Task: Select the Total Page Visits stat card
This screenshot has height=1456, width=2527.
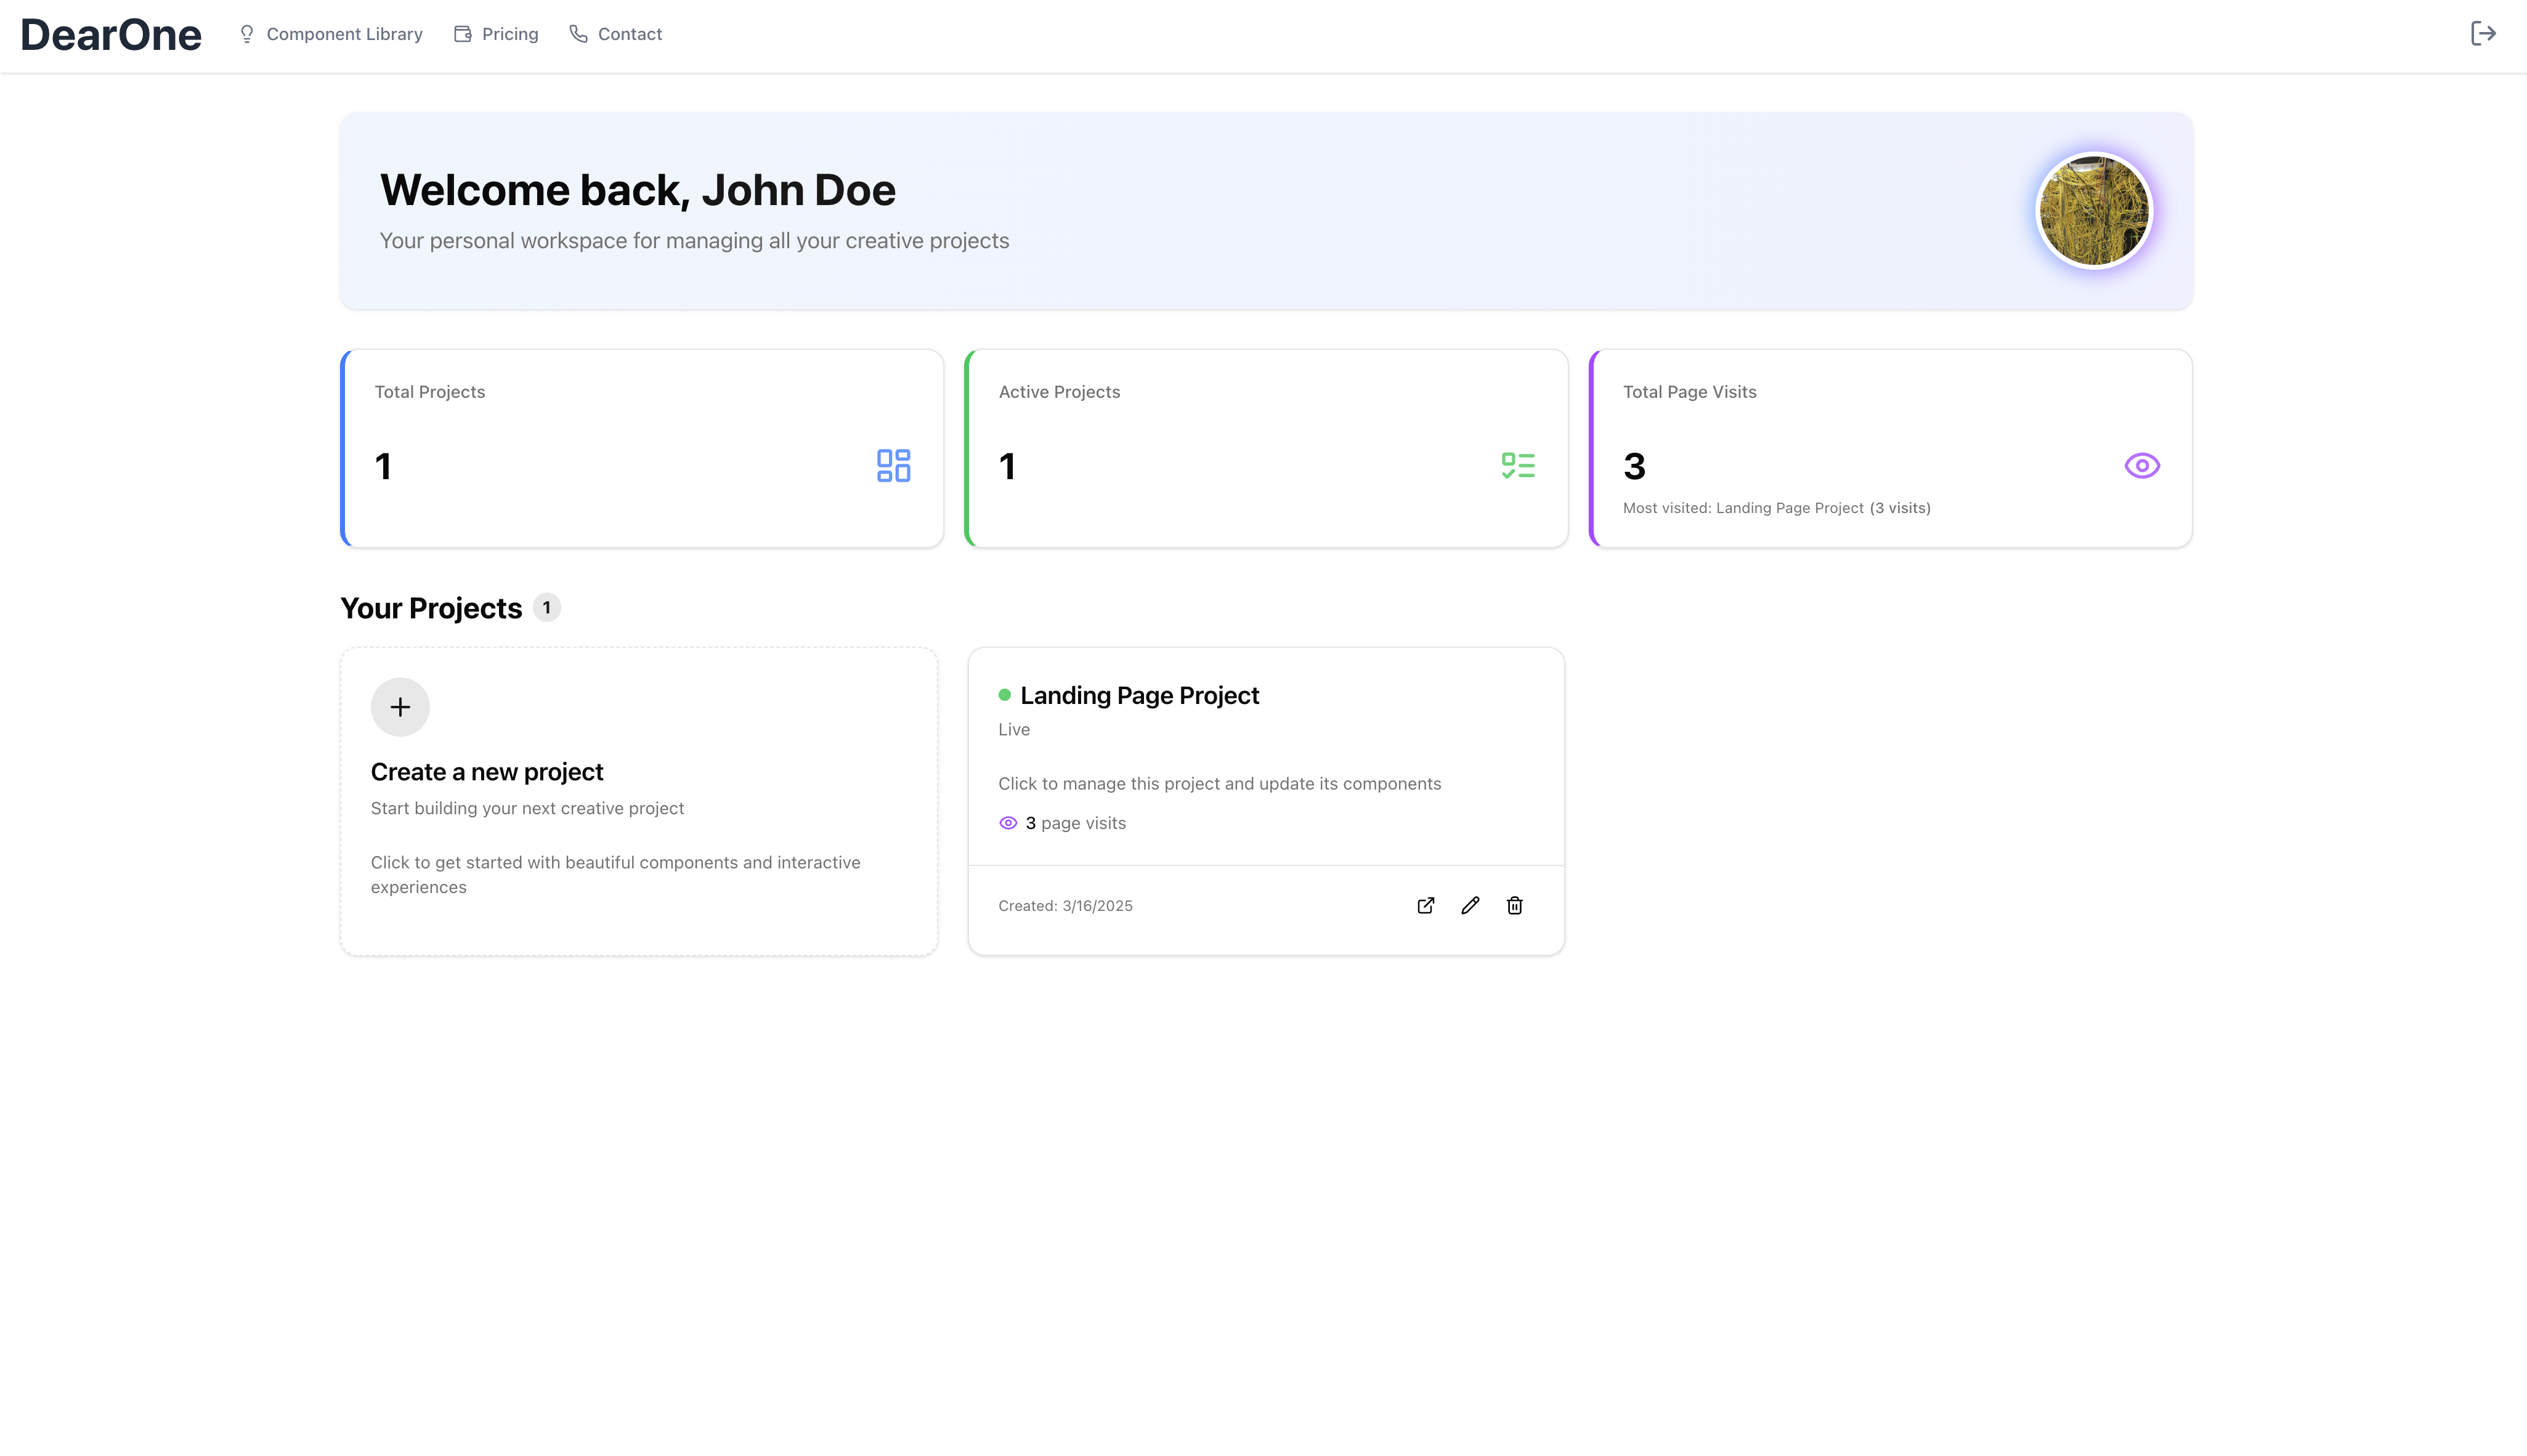Action: [x=1889, y=448]
